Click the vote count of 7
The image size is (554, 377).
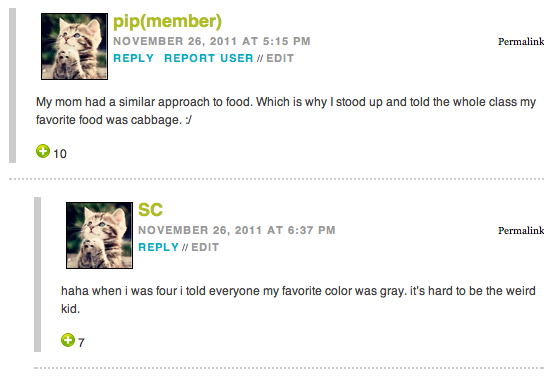tap(81, 343)
